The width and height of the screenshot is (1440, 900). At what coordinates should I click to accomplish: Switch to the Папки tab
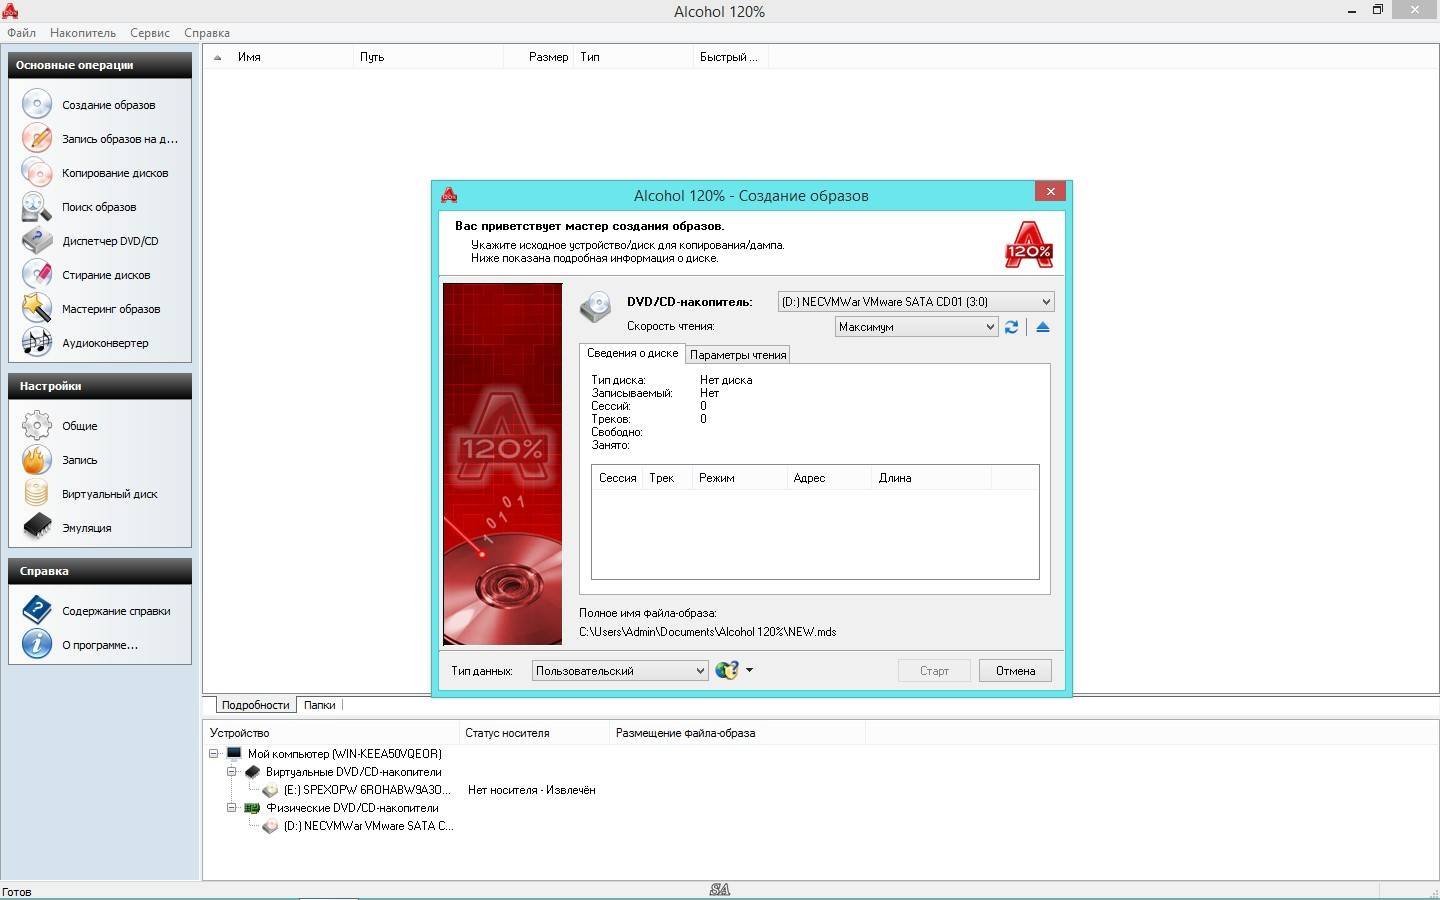click(320, 705)
